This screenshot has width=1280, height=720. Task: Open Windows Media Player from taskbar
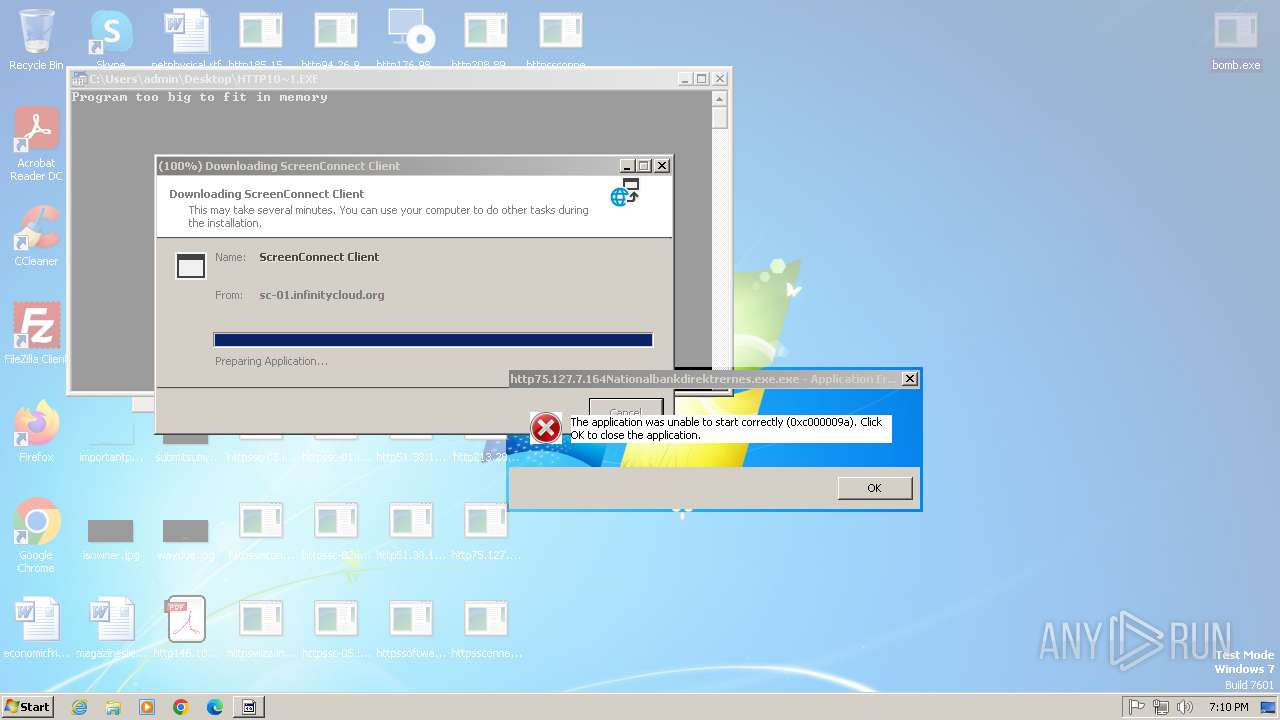coord(147,707)
